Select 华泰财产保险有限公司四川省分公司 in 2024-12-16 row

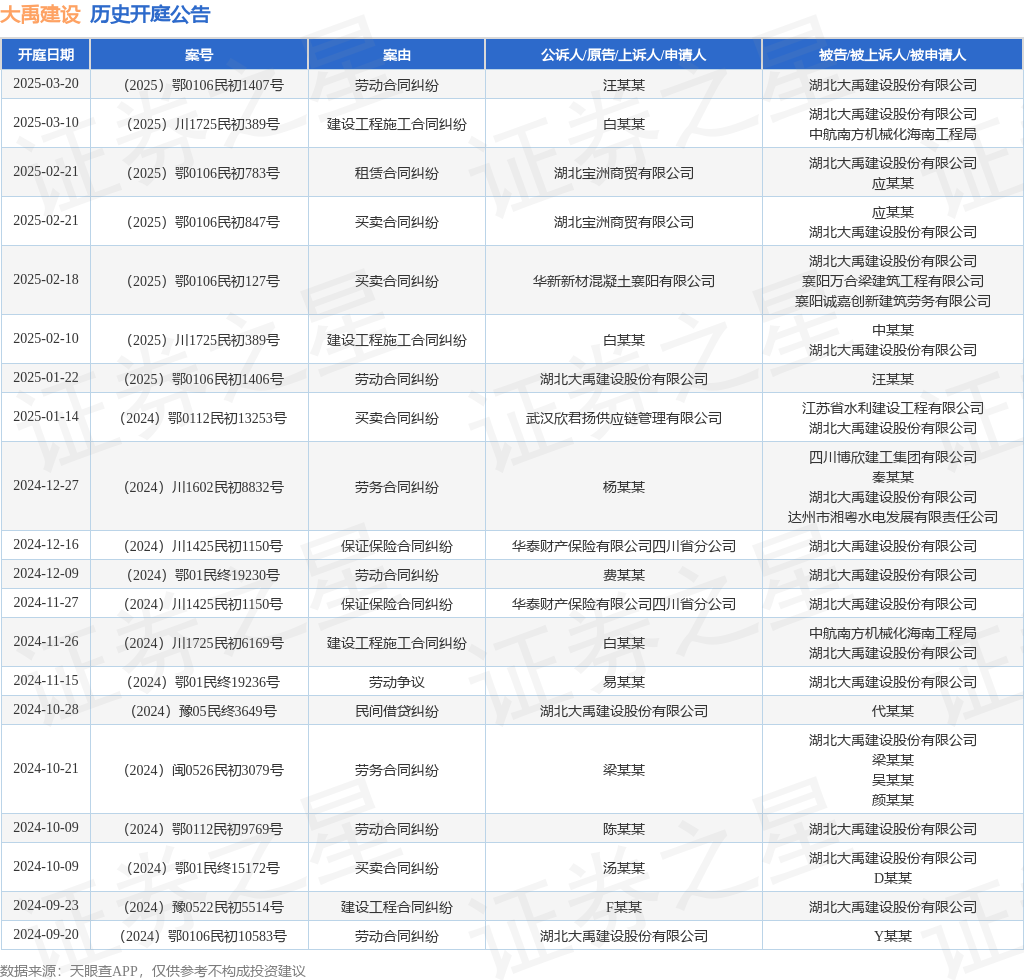point(624,546)
